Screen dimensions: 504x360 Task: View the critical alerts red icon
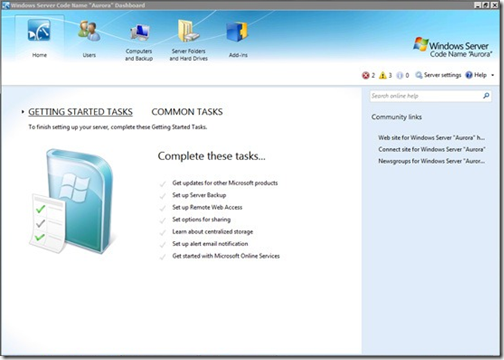365,75
